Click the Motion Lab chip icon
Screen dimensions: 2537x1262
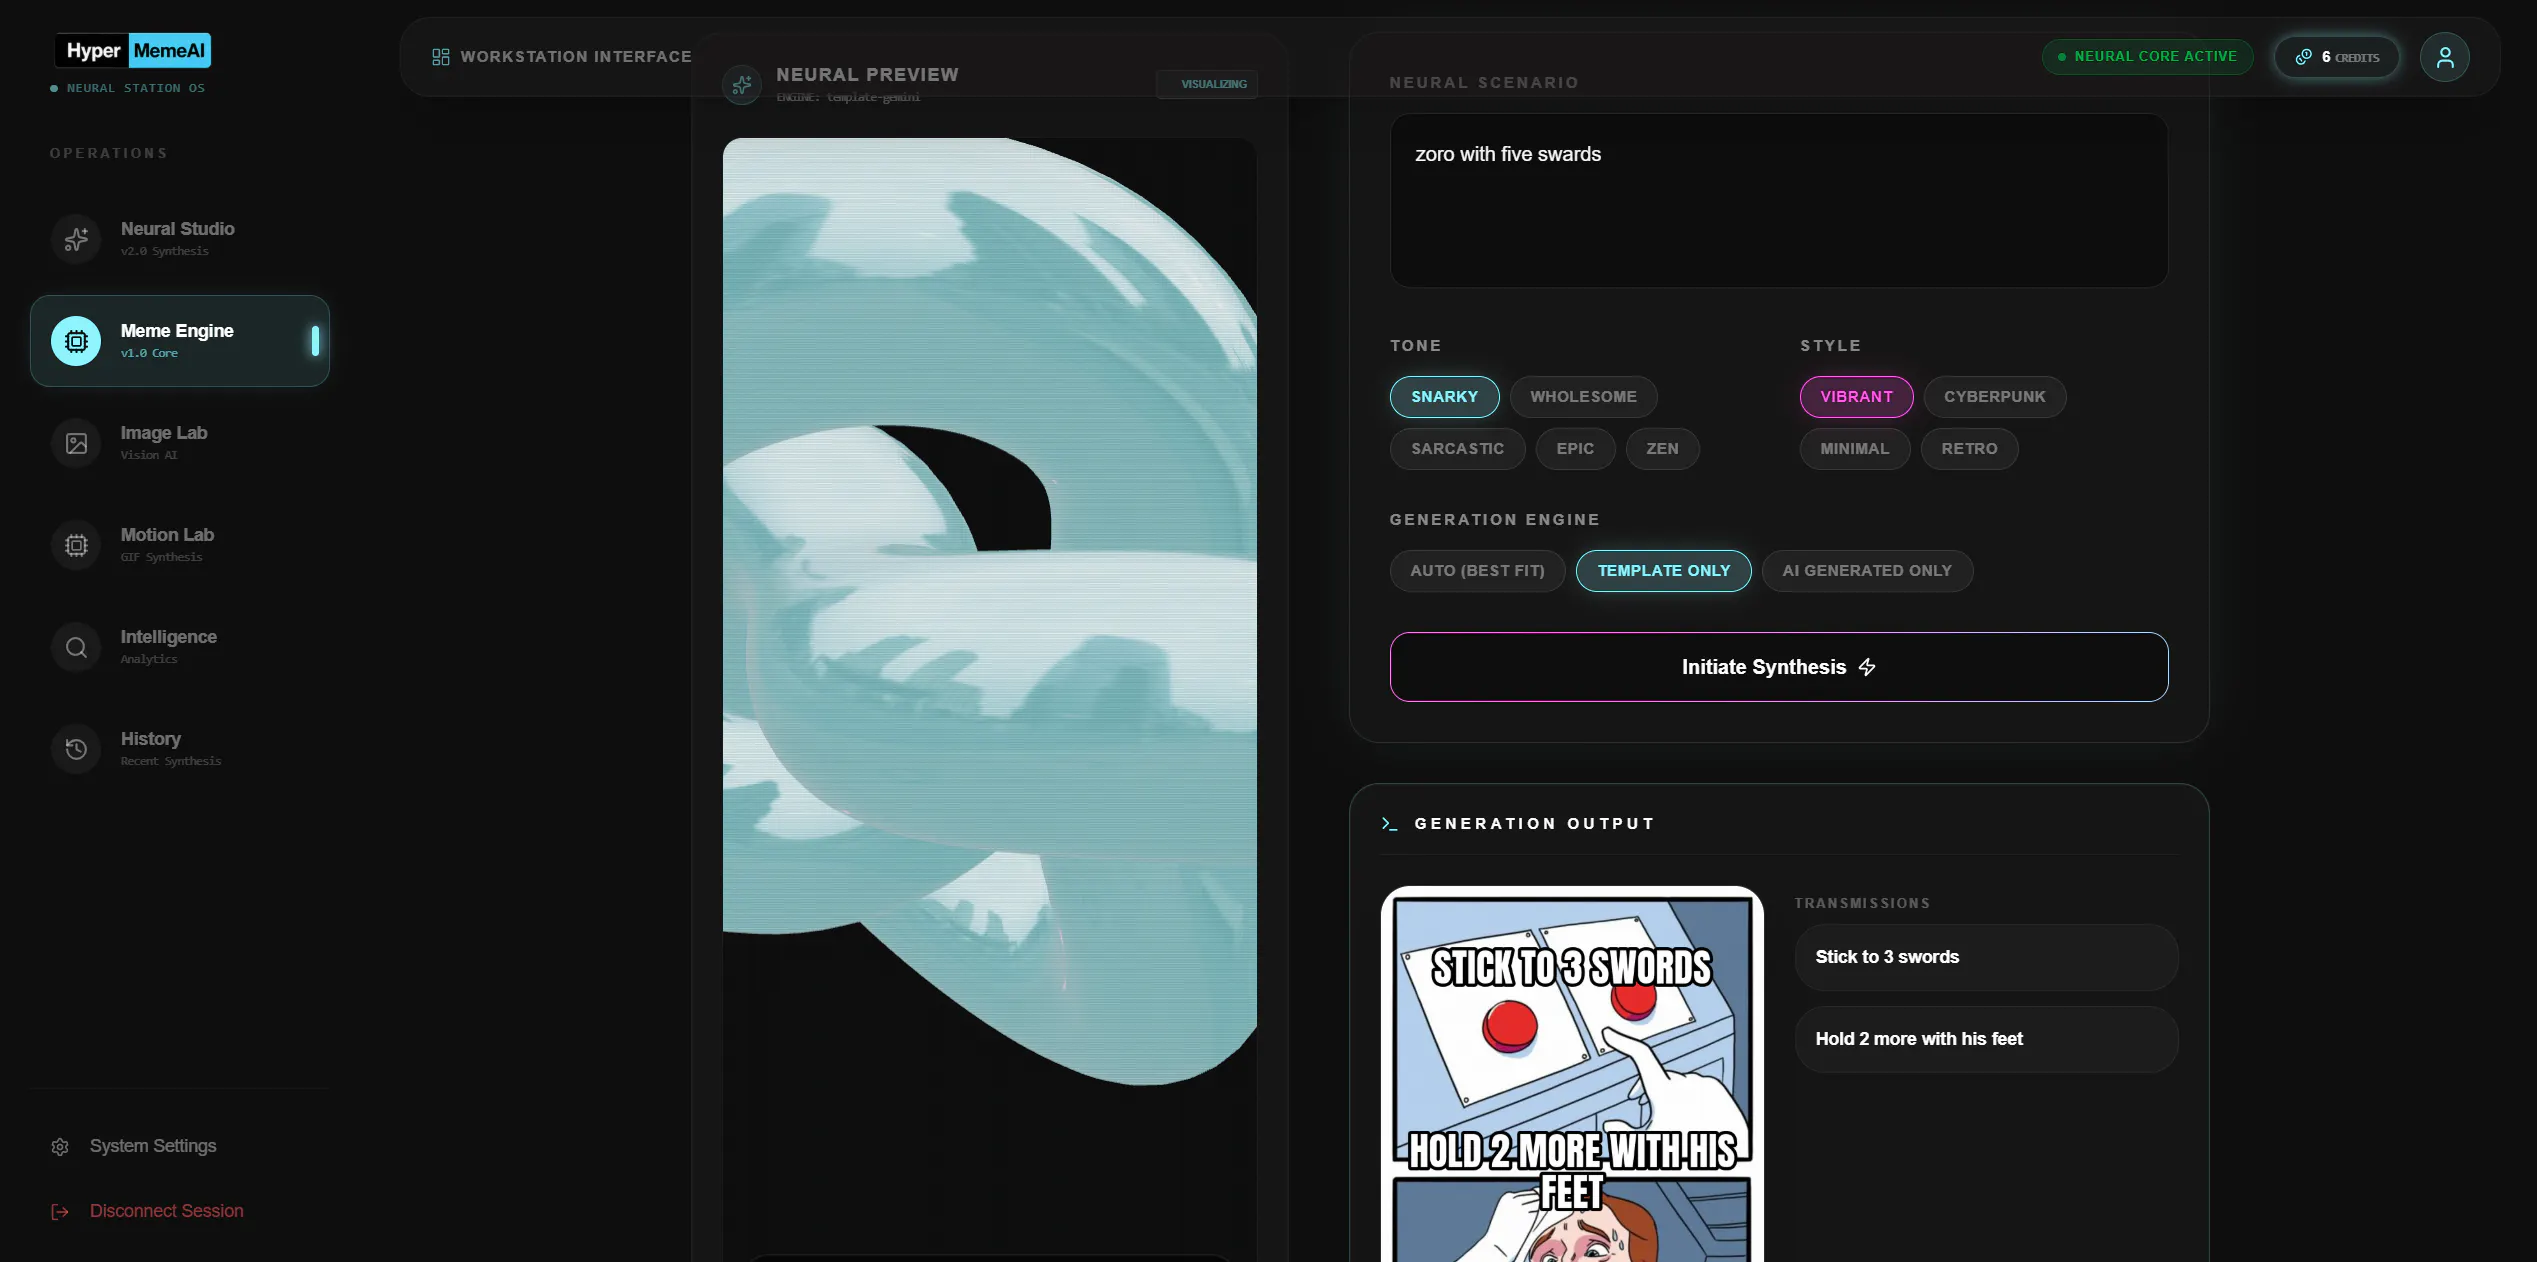76,545
